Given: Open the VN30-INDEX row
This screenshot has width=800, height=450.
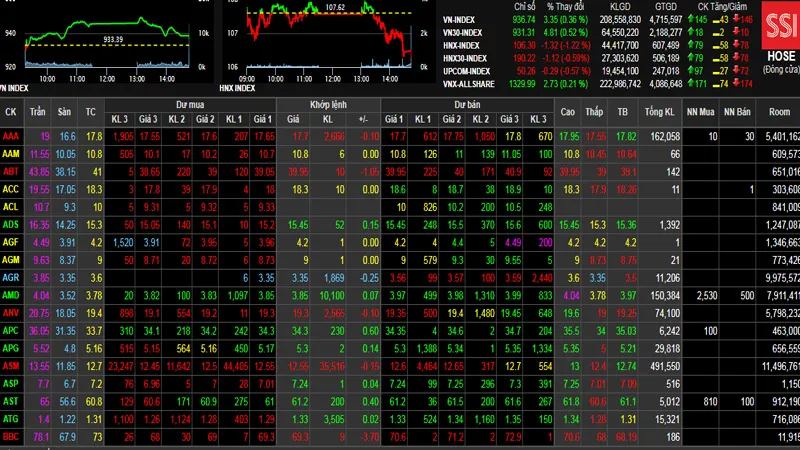Looking at the screenshot, I should pyautogui.click(x=598, y=33).
